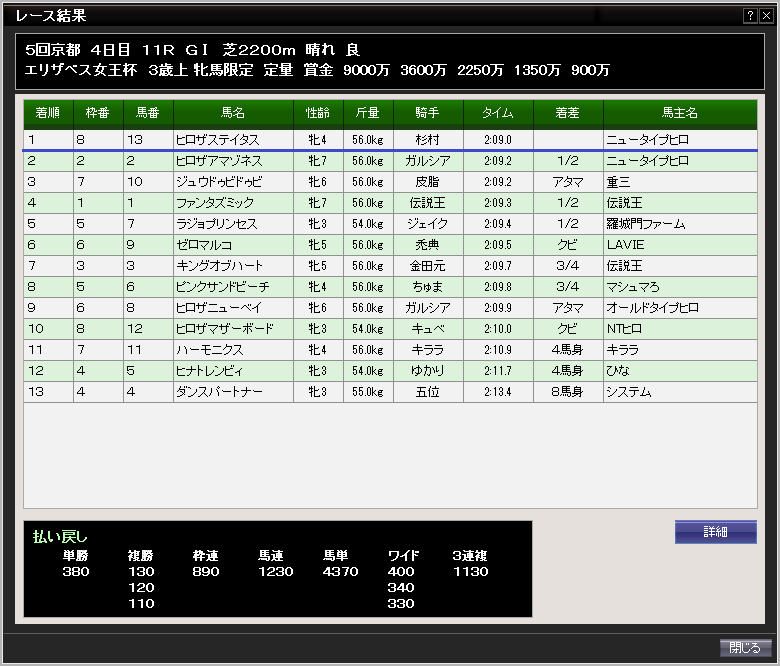Select horse ピンクサンドビーチ
The width and height of the screenshot is (780, 666).
coord(223,287)
